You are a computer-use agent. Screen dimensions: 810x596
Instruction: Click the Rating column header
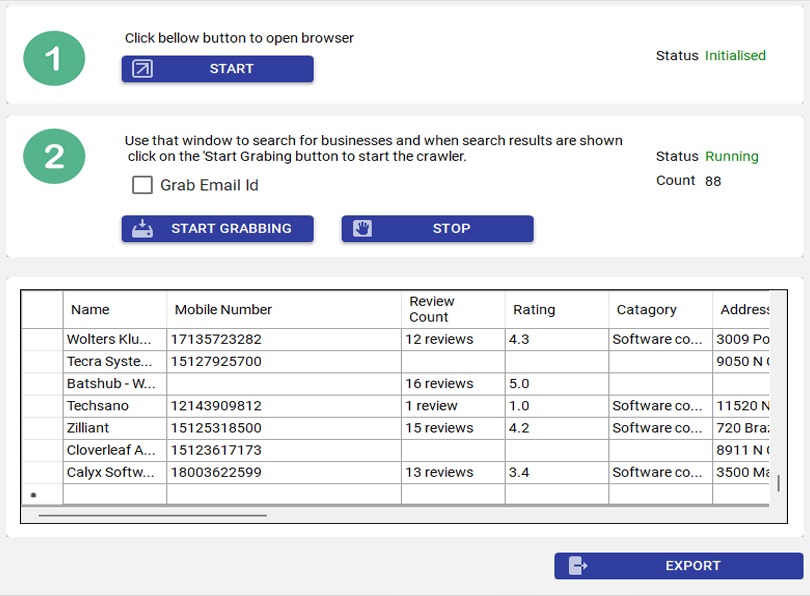tap(557, 309)
